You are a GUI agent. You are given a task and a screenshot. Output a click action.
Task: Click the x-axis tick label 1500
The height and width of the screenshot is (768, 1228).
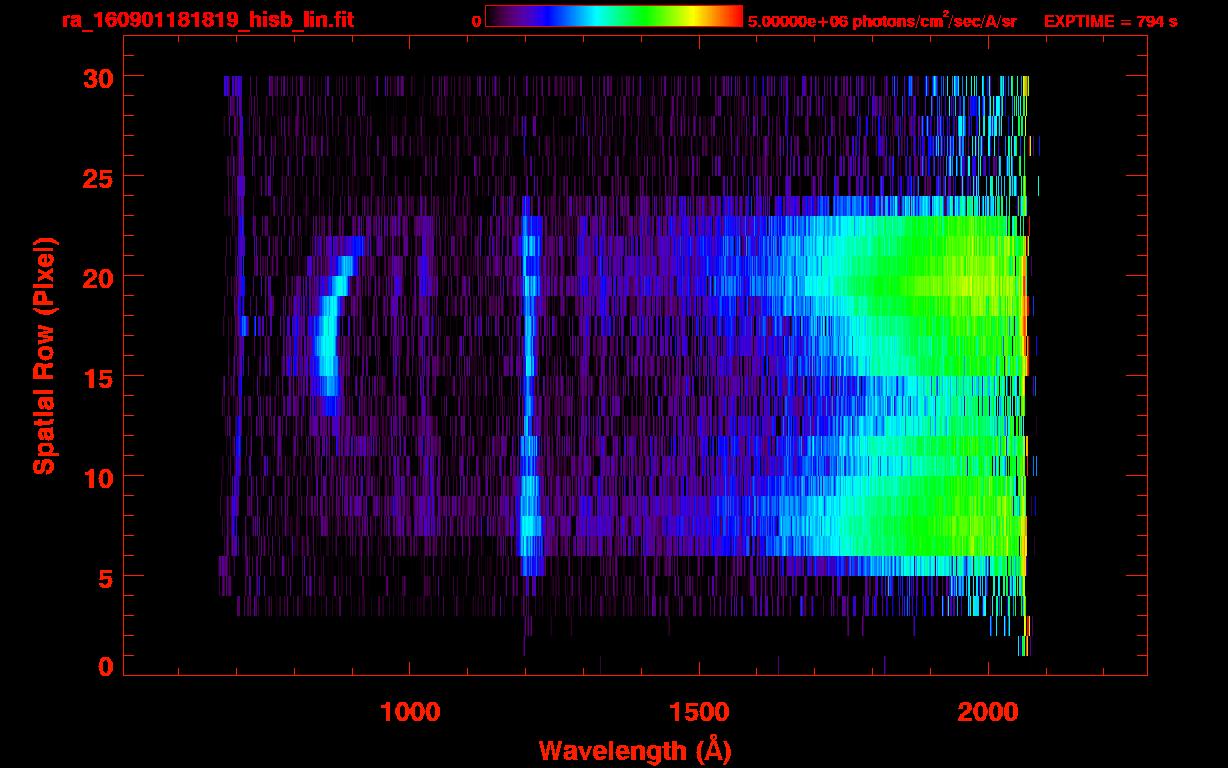click(x=698, y=711)
